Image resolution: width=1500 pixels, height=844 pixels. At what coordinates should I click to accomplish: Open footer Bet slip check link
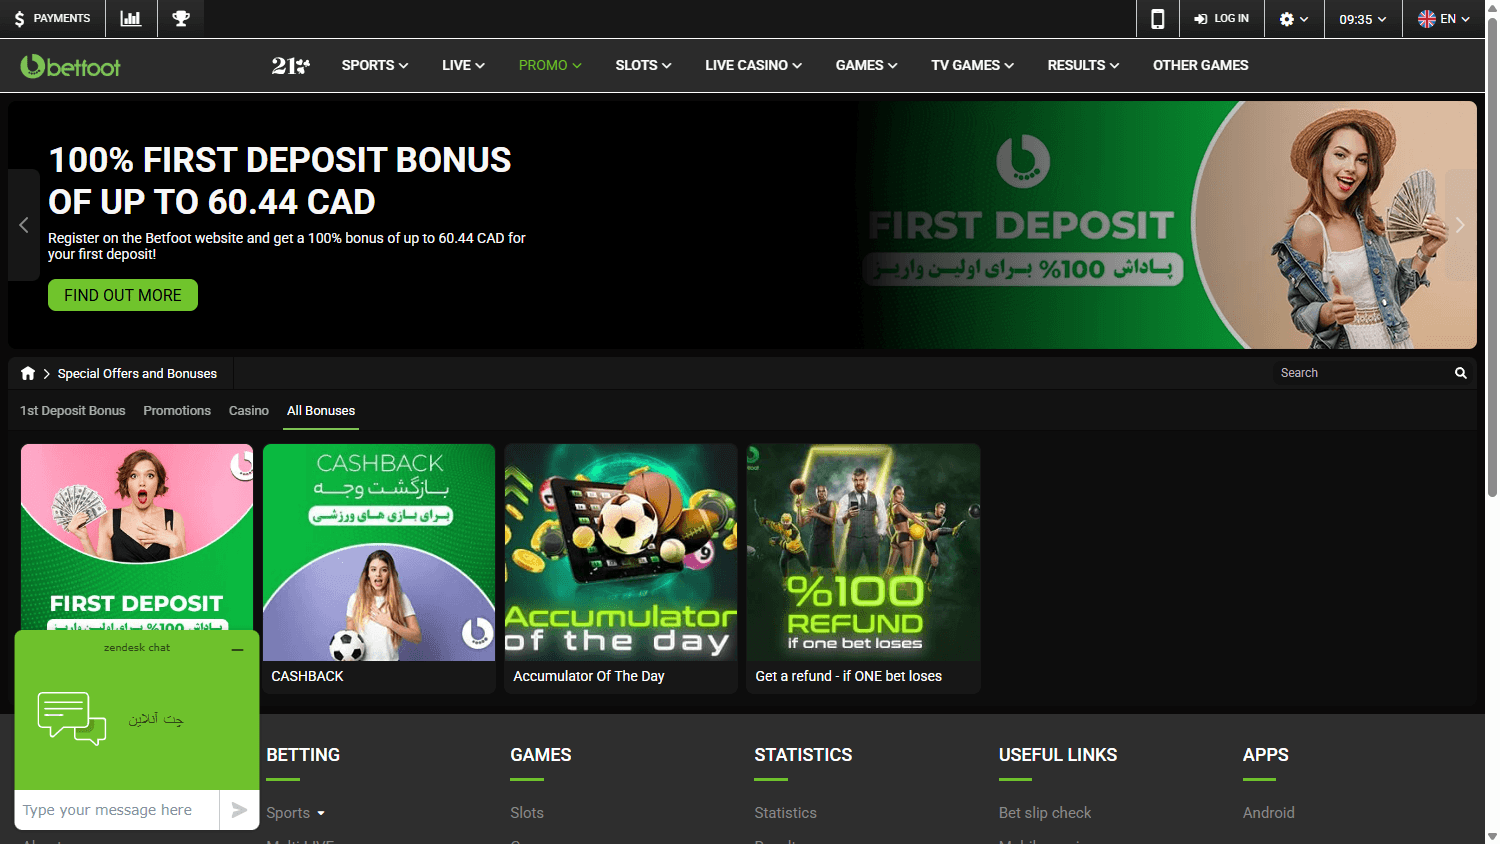click(1045, 813)
